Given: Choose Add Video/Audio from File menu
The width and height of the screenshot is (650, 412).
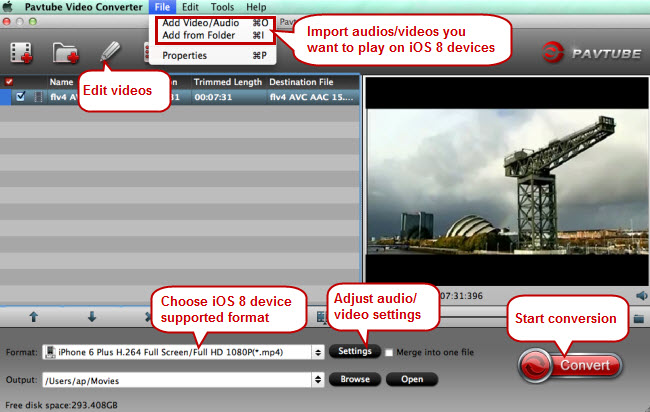Looking at the screenshot, I should pos(215,23).
